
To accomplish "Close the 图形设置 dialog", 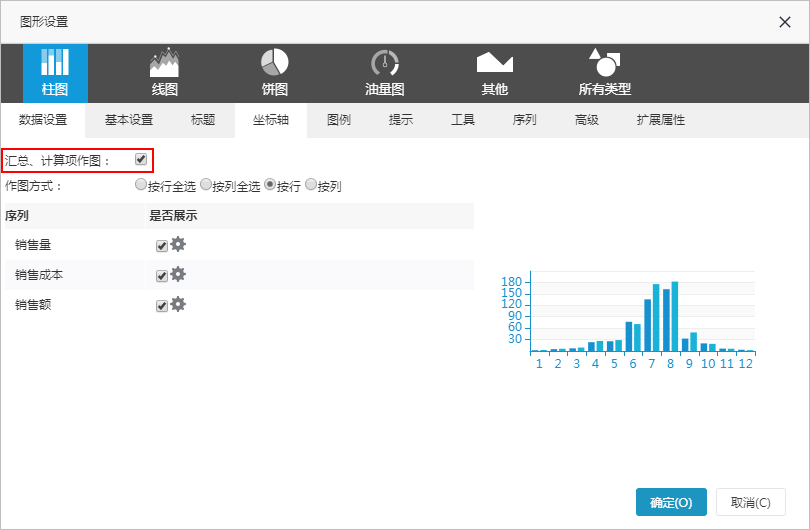I will click(x=785, y=22).
